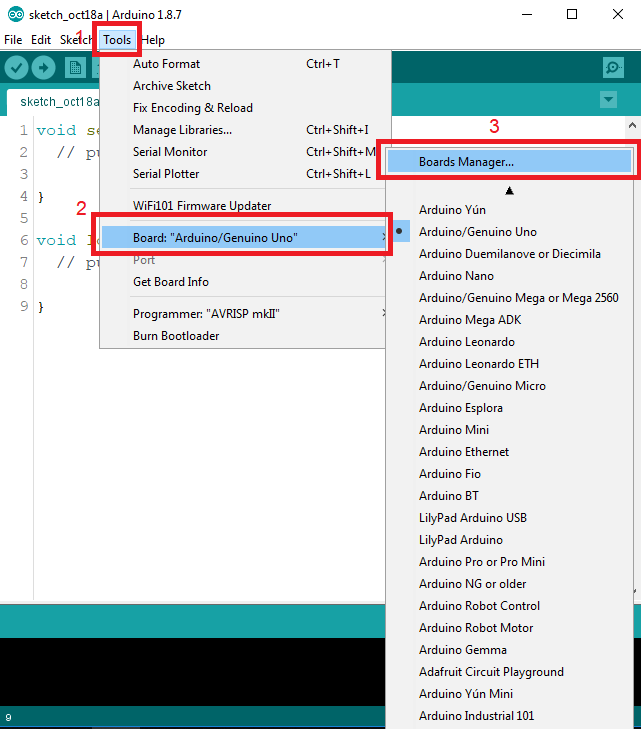The width and height of the screenshot is (641, 729).
Task: Open Boards Manager...
Action: [509, 162]
